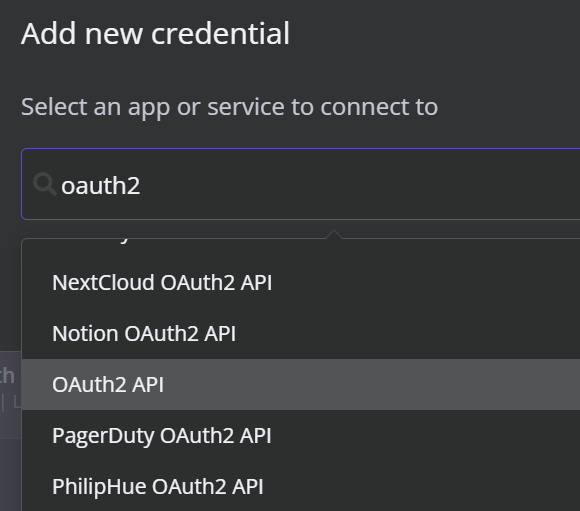Click the dropdown's pointer arrow below search box
580x511 pixels.
[334, 234]
